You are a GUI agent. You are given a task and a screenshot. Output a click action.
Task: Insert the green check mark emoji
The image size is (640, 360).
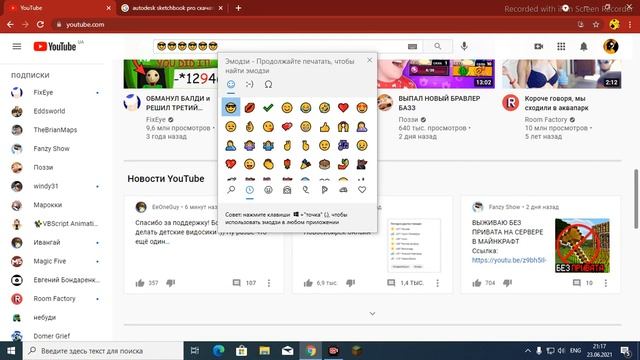coord(268,108)
